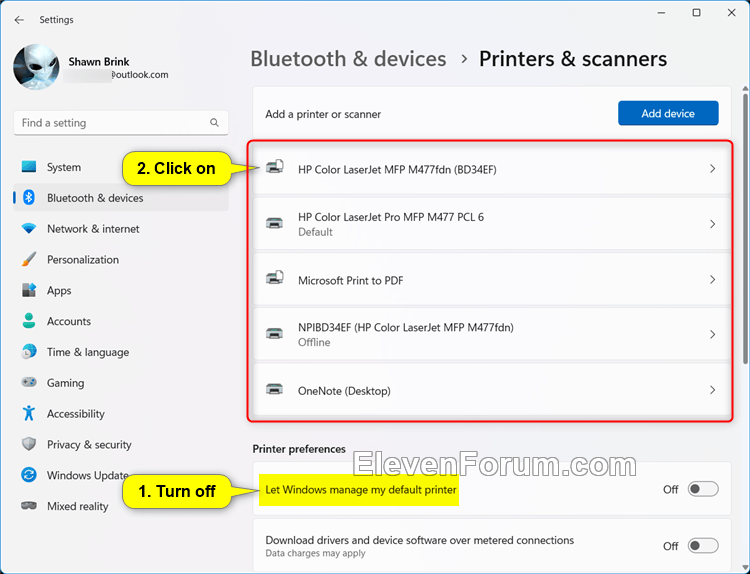Viewport: 750px width, 574px height.
Task: Open Personalization settings
Action: tap(121, 259)
